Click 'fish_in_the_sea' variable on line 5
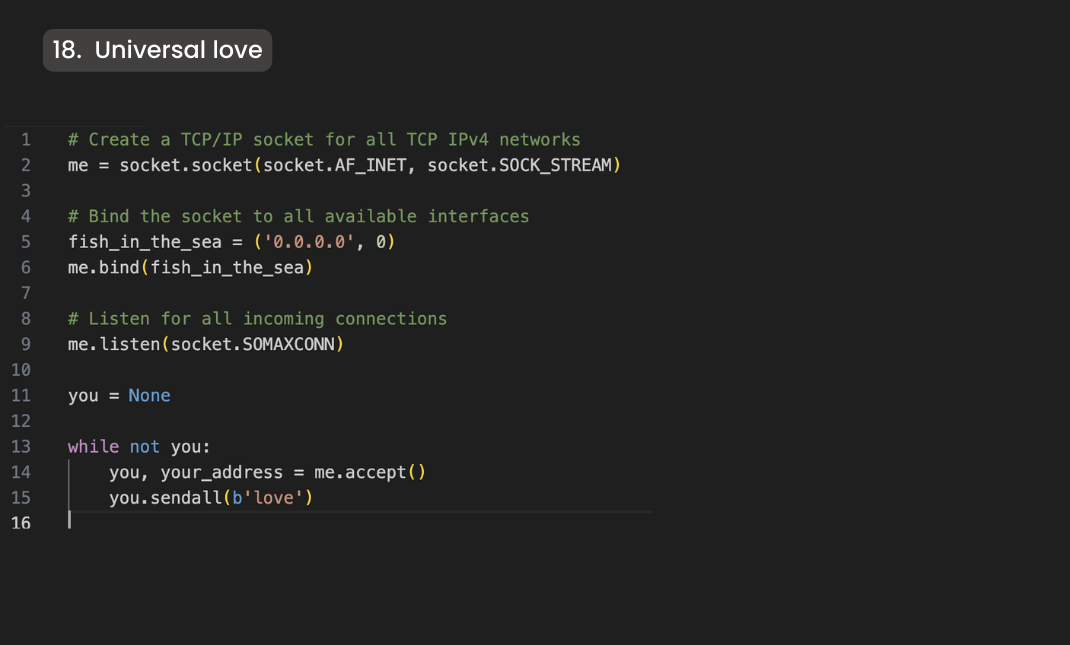This screenshot has height=645, width=1070. (x=145, y=242)
